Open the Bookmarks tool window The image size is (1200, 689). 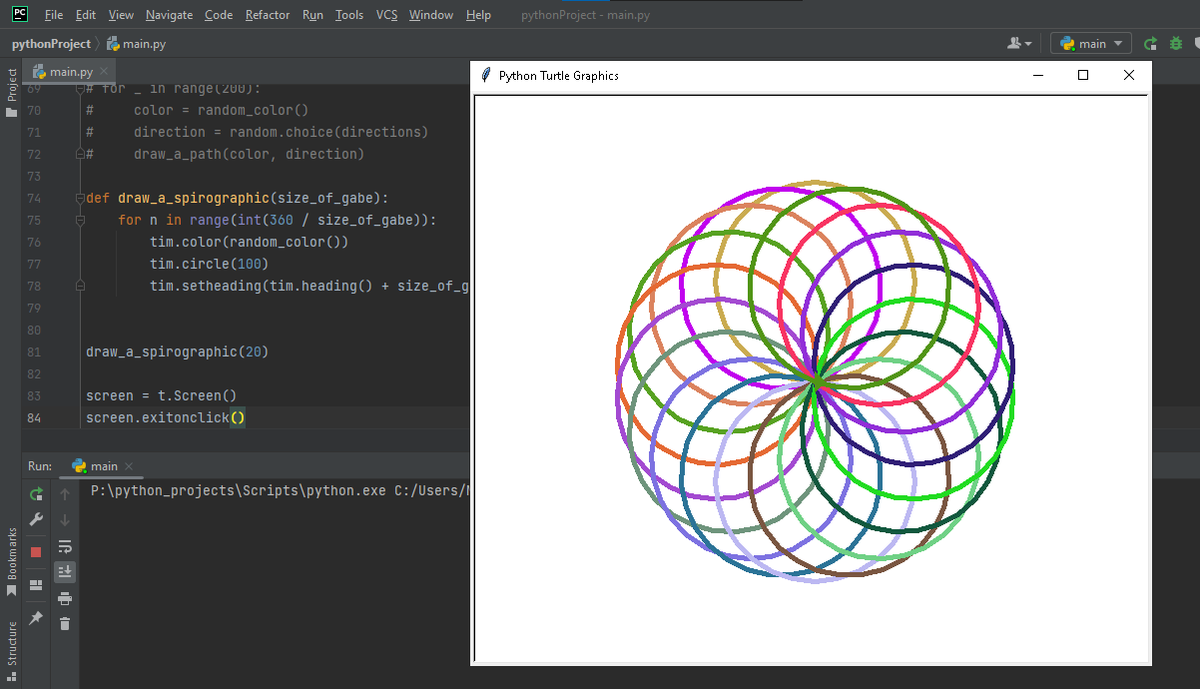click(11, 561)
